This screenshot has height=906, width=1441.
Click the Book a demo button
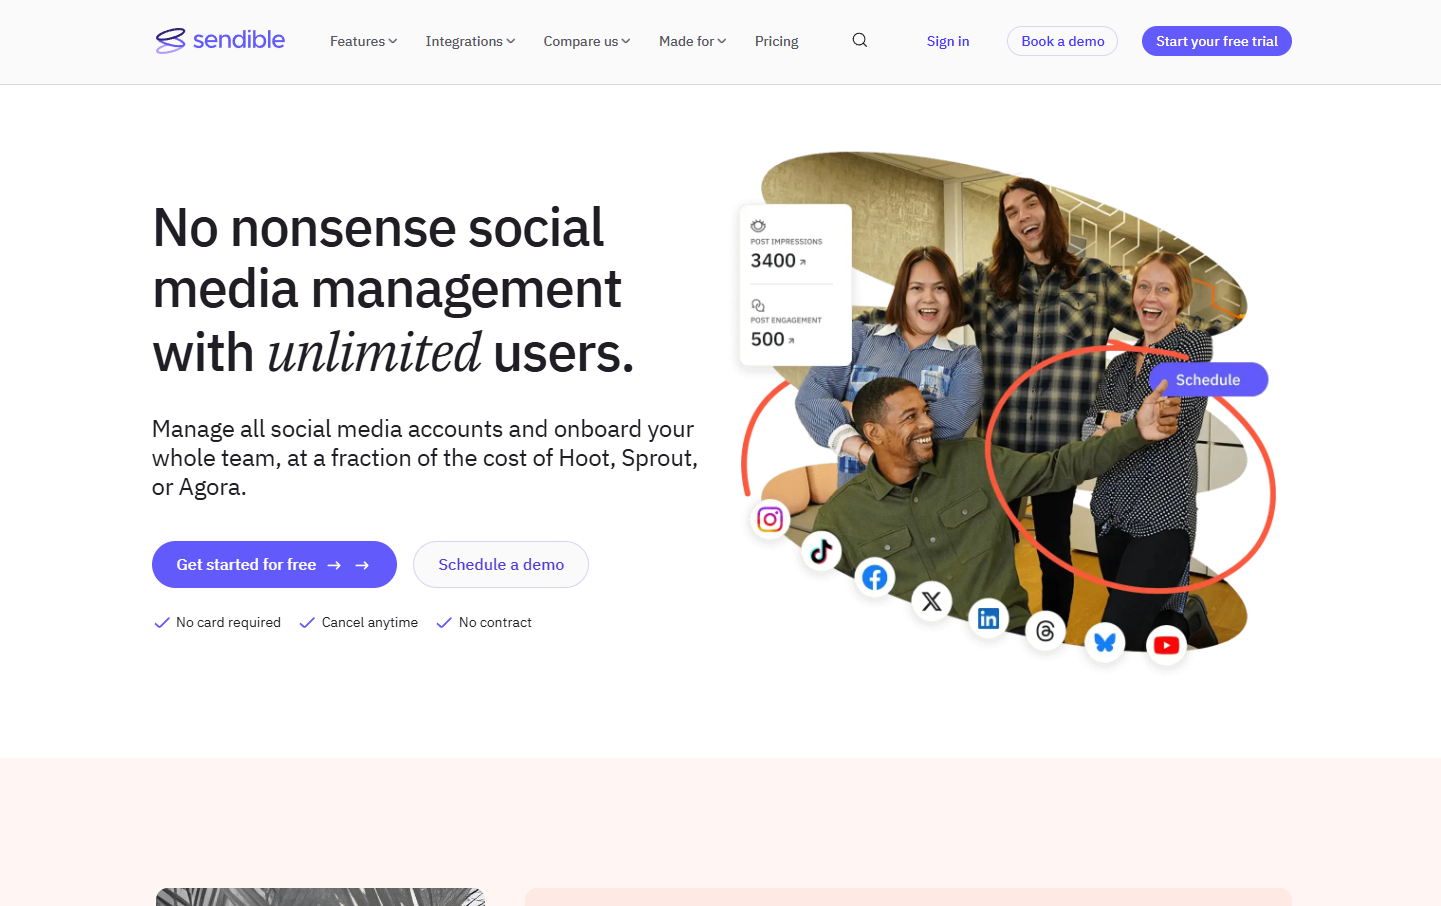point(1062,41)
